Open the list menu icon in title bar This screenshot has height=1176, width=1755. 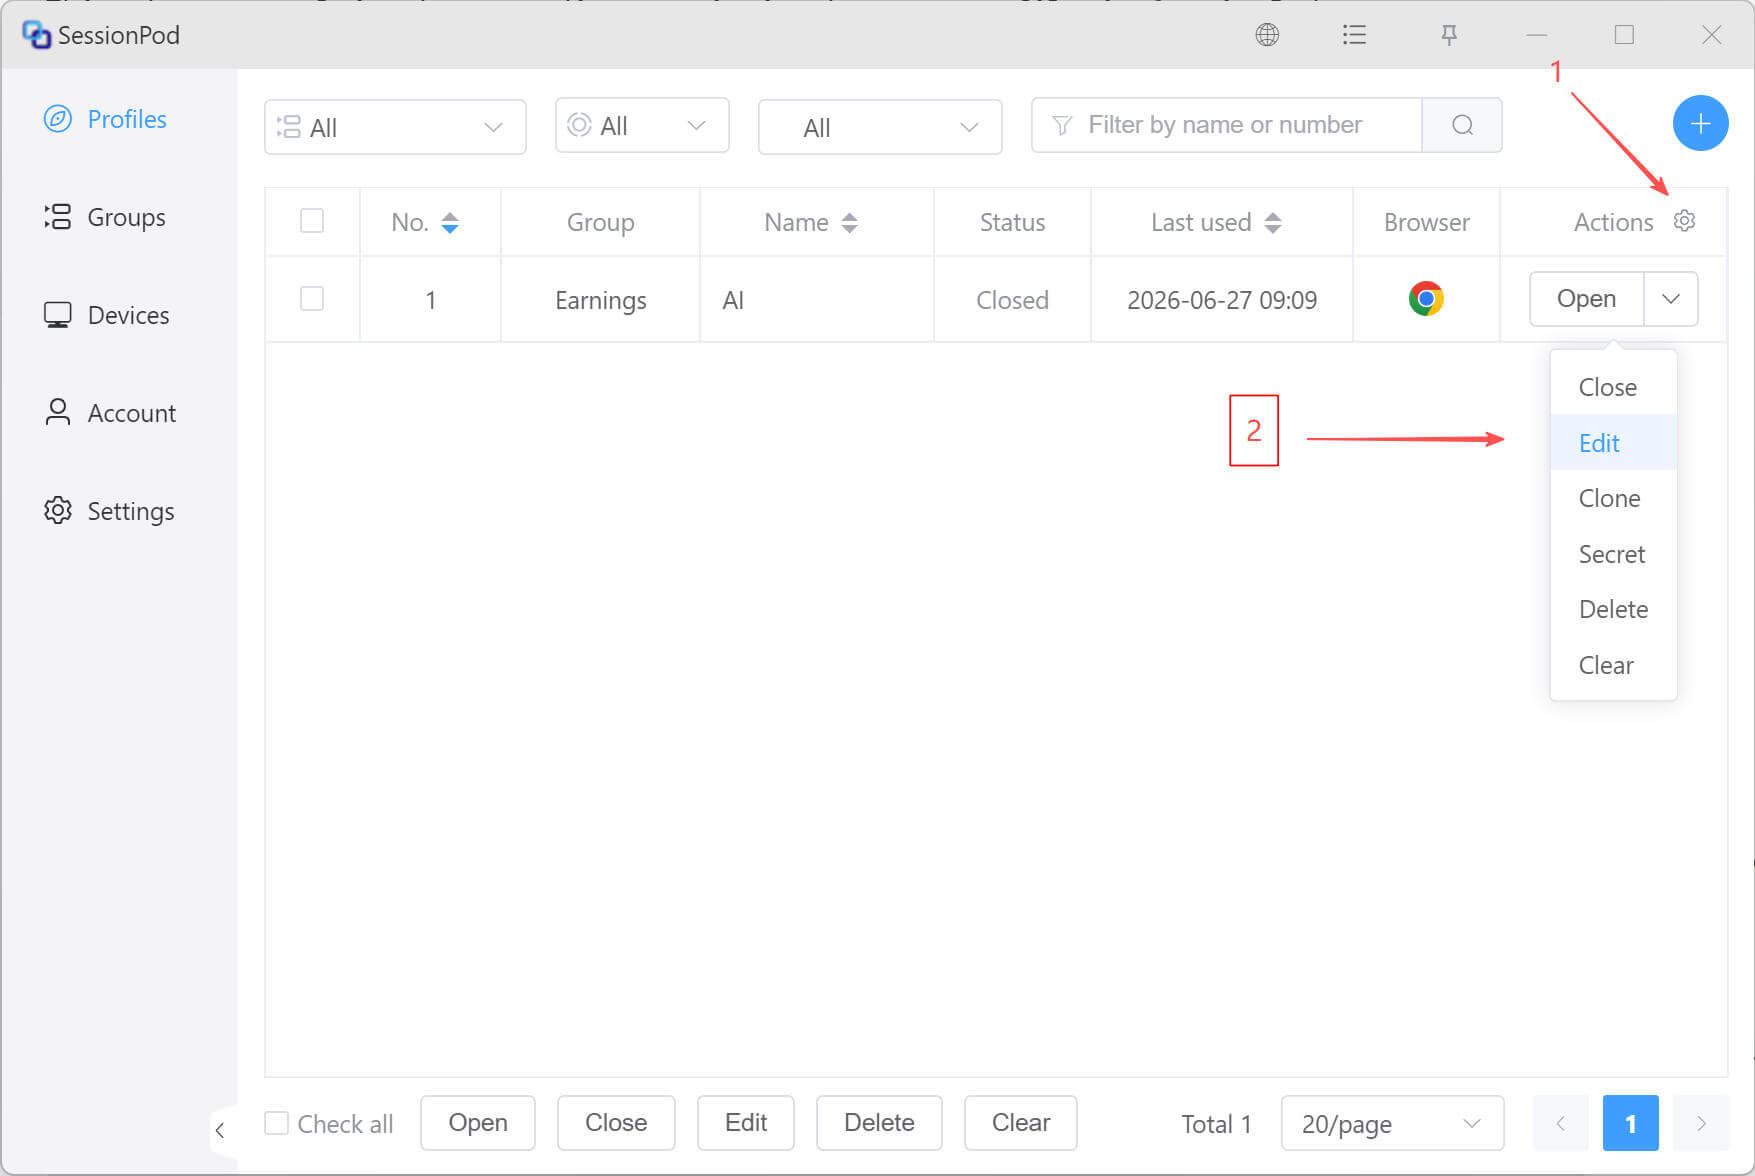[x=1354, y=35]
